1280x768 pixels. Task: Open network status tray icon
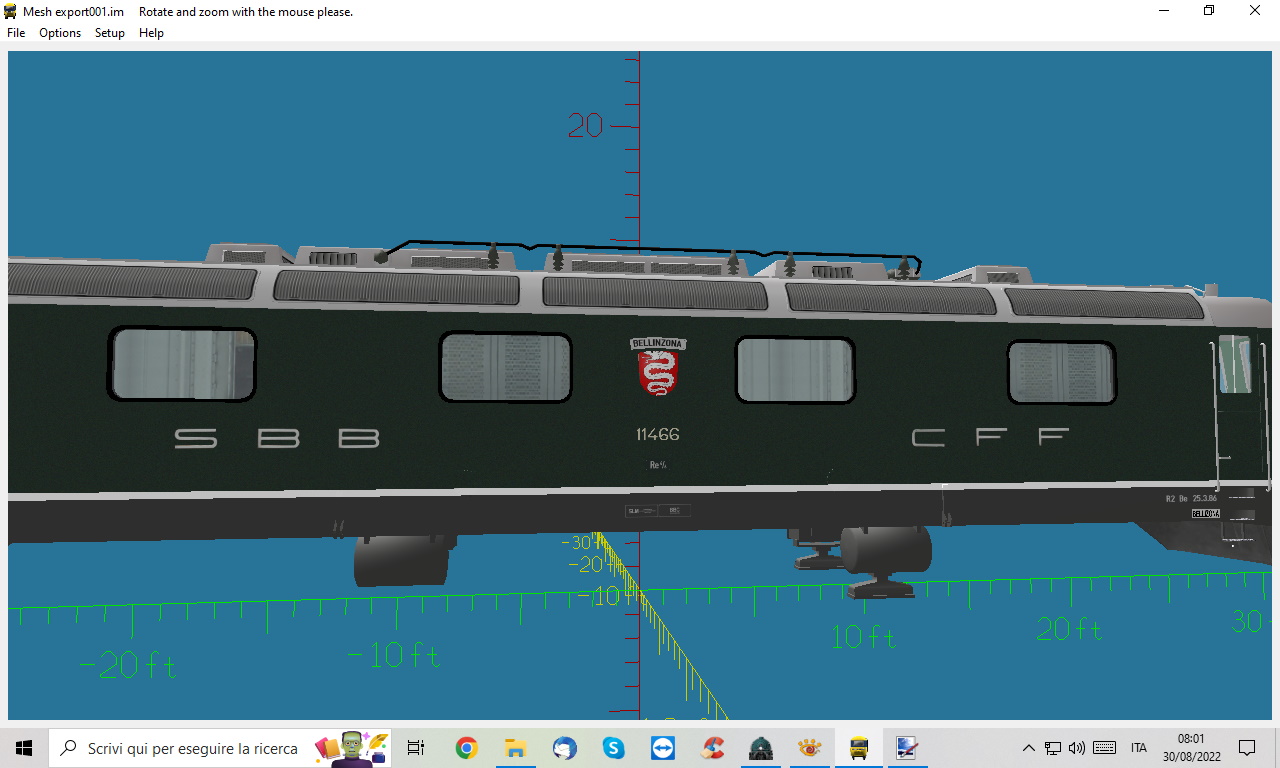[x=1053, y=748]
